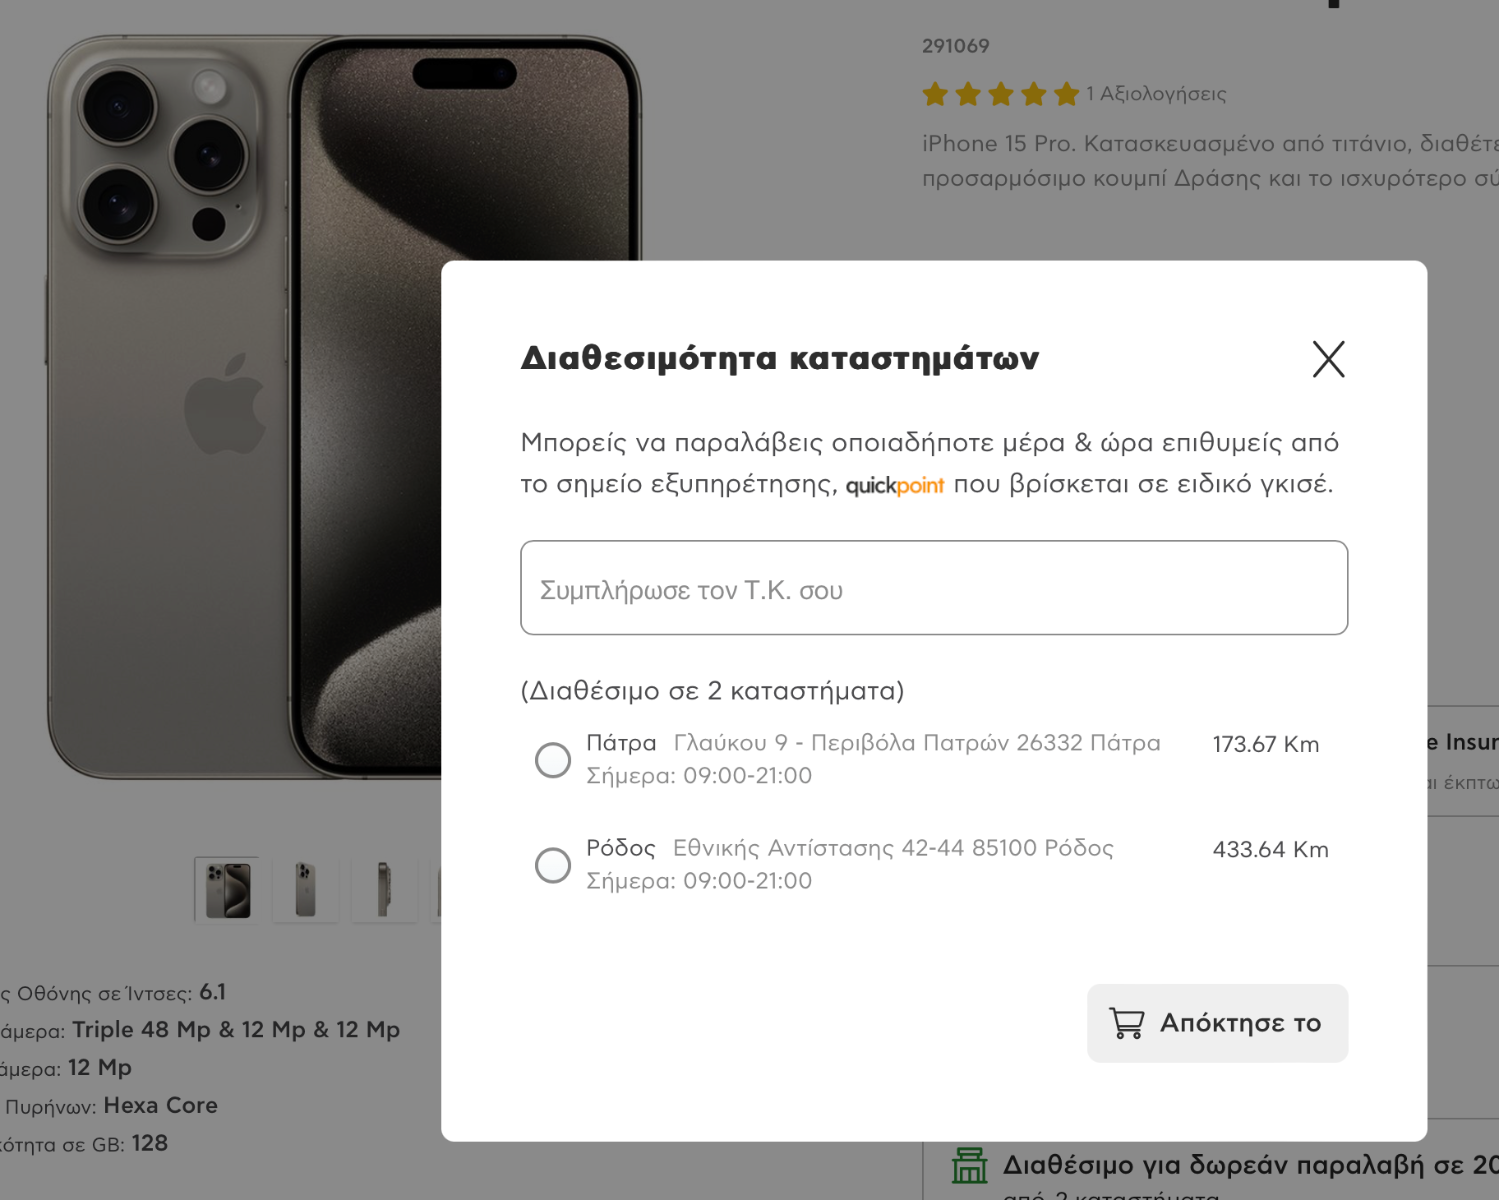The width and height of the screenshot is (1499, 1200).
Task: Click the fifth gold rating star
Action: (x=1067, y=94)
